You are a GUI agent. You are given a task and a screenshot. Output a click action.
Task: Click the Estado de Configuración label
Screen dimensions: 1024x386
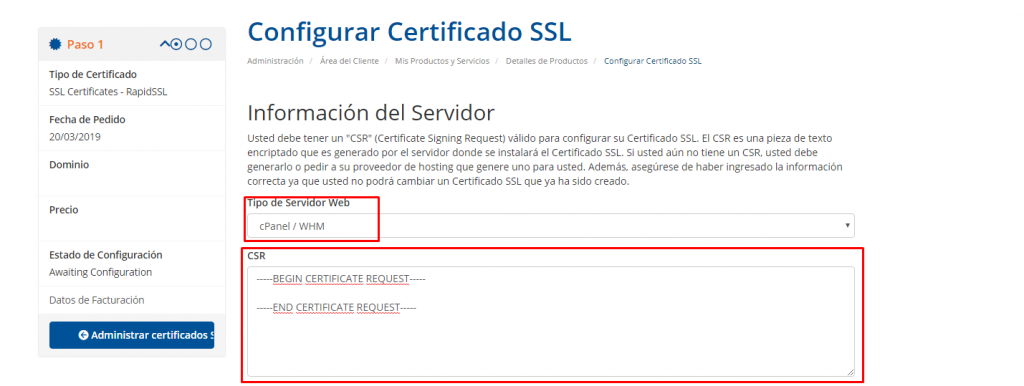click(x=106, y=255)
